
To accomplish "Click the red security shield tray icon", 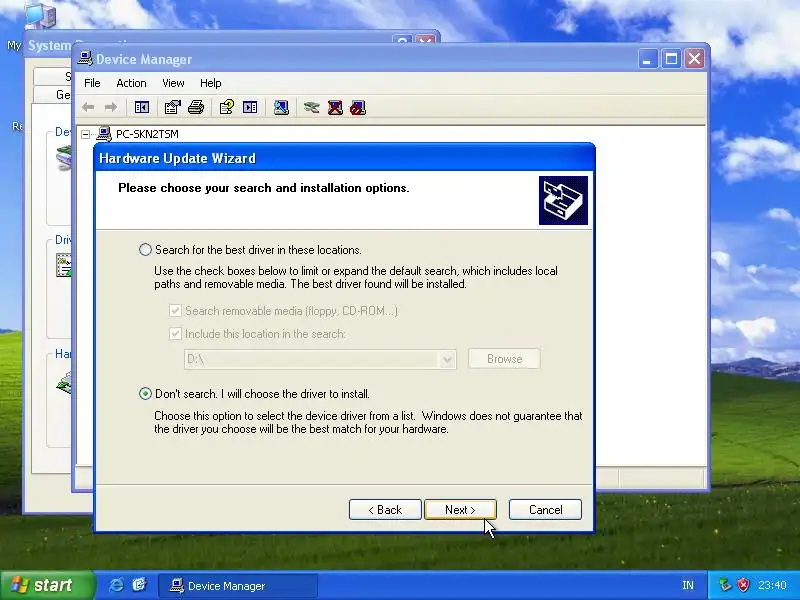I will coord(744,585).
